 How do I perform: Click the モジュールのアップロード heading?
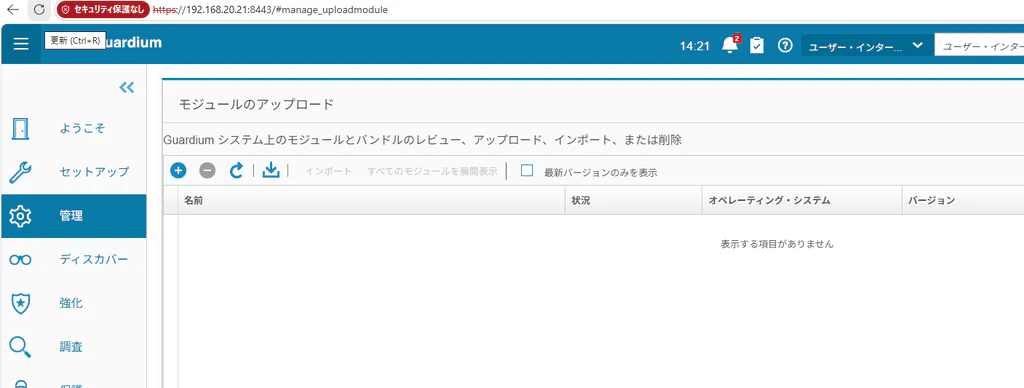[256, 104]
